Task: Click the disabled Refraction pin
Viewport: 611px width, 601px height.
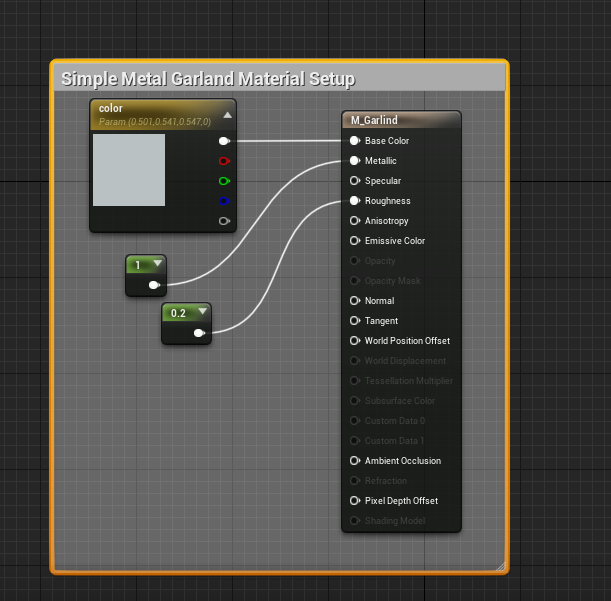Action: coord(355,481)
